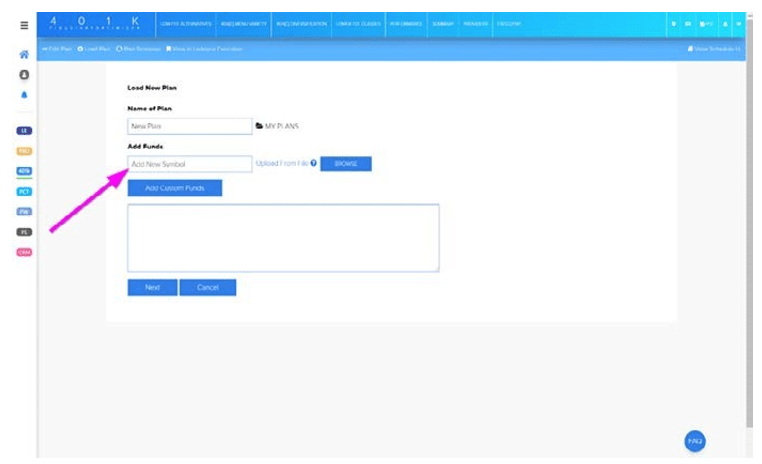This screenshot has height=464, width=762.
Task: Switch to the Performance tab
Action: (x=404, y=23)
